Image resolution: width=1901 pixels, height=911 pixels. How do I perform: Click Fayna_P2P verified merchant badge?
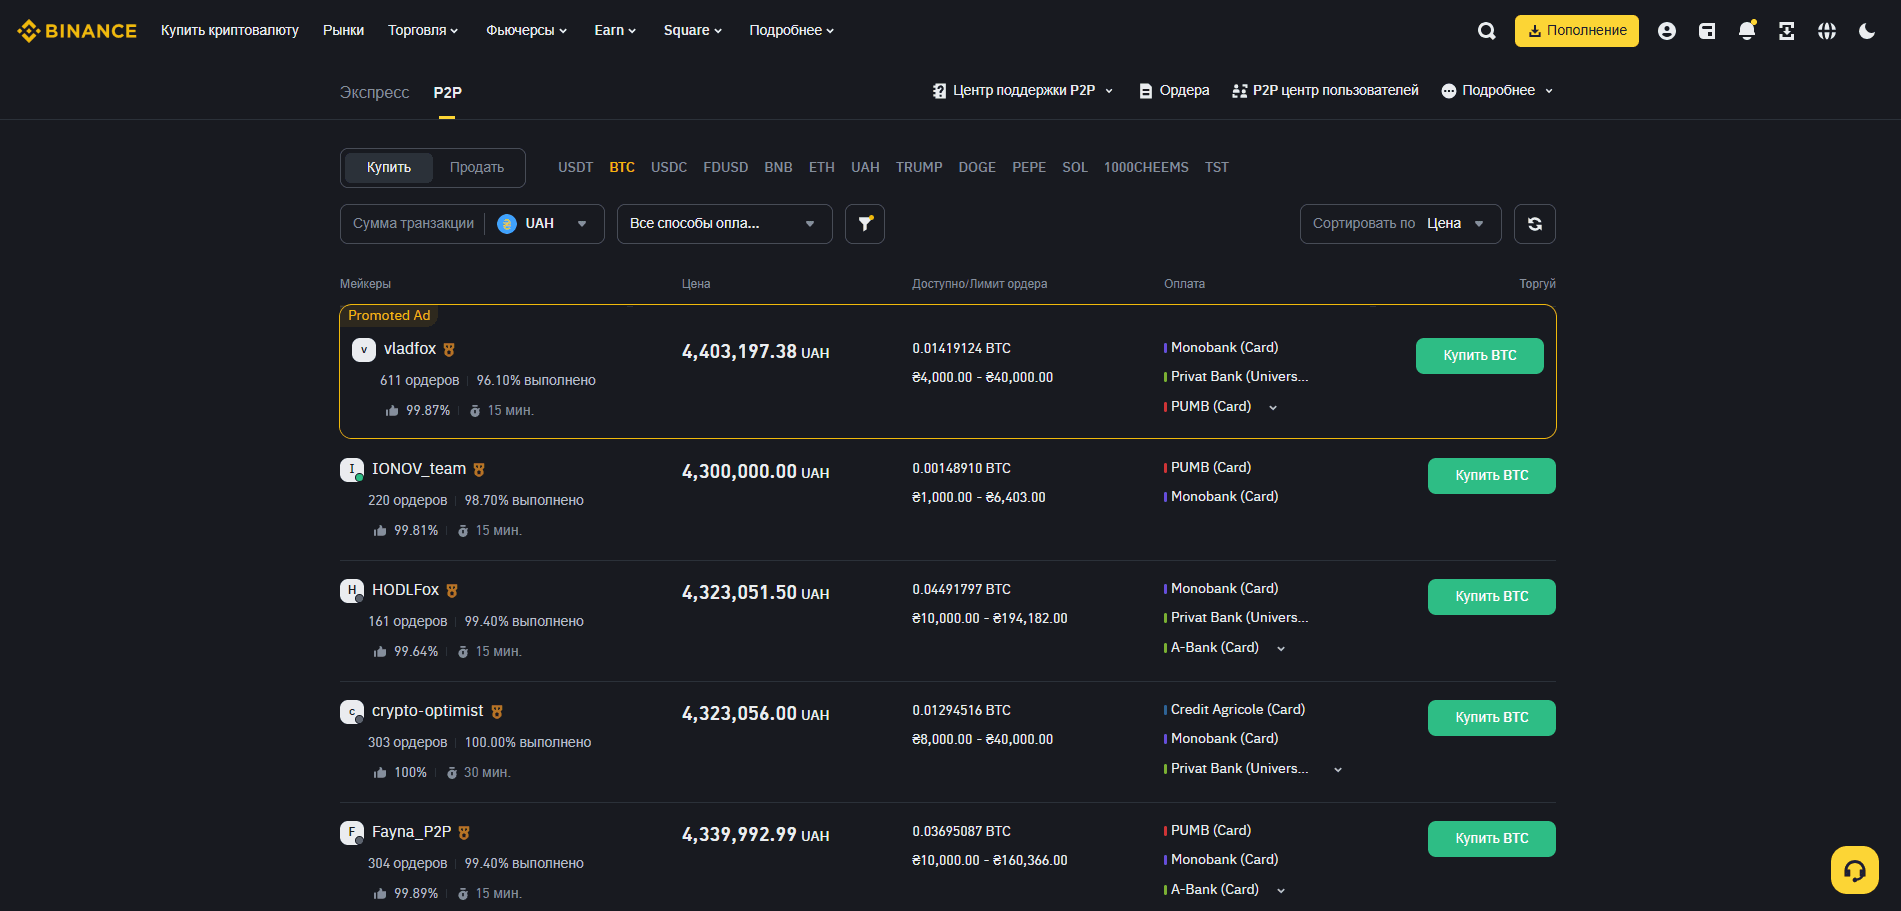tap(464, 833)
